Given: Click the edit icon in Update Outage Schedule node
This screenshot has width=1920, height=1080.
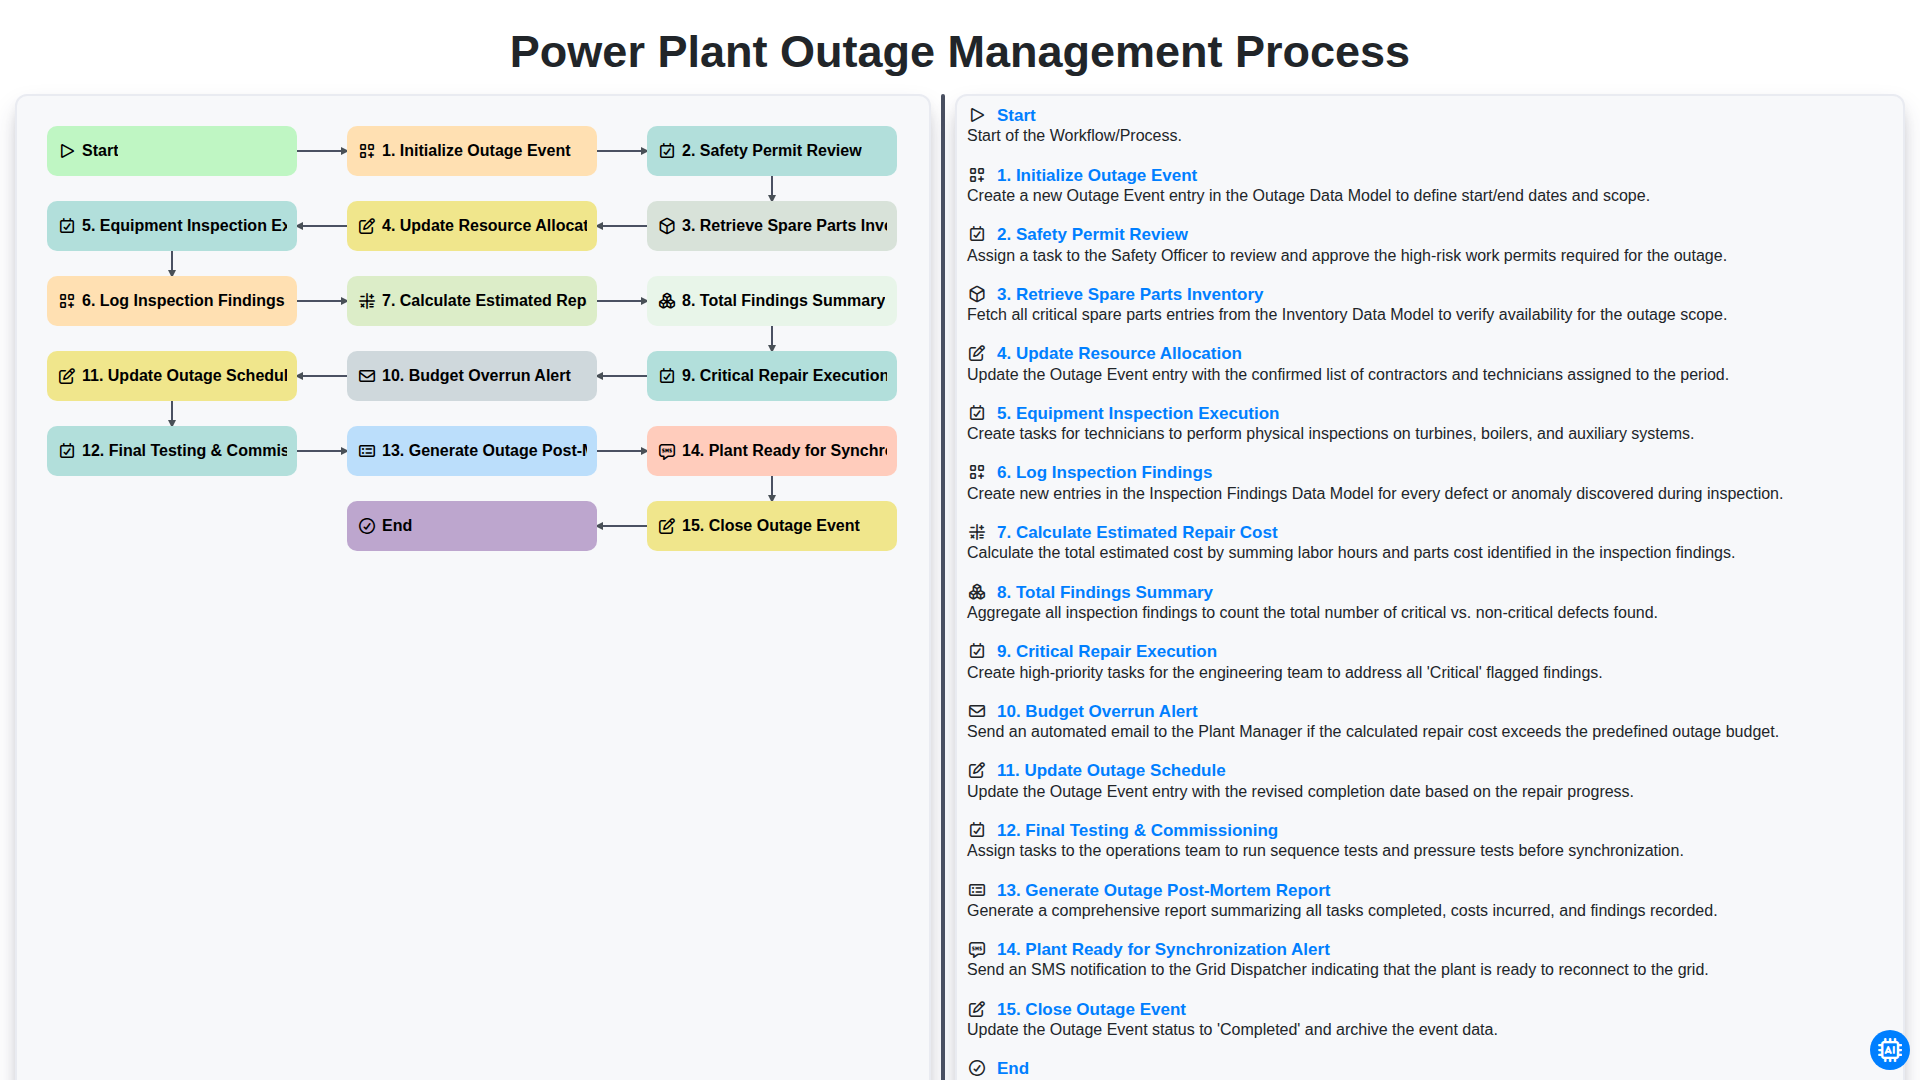Looking at the screenshot, I should click(67, 376).
